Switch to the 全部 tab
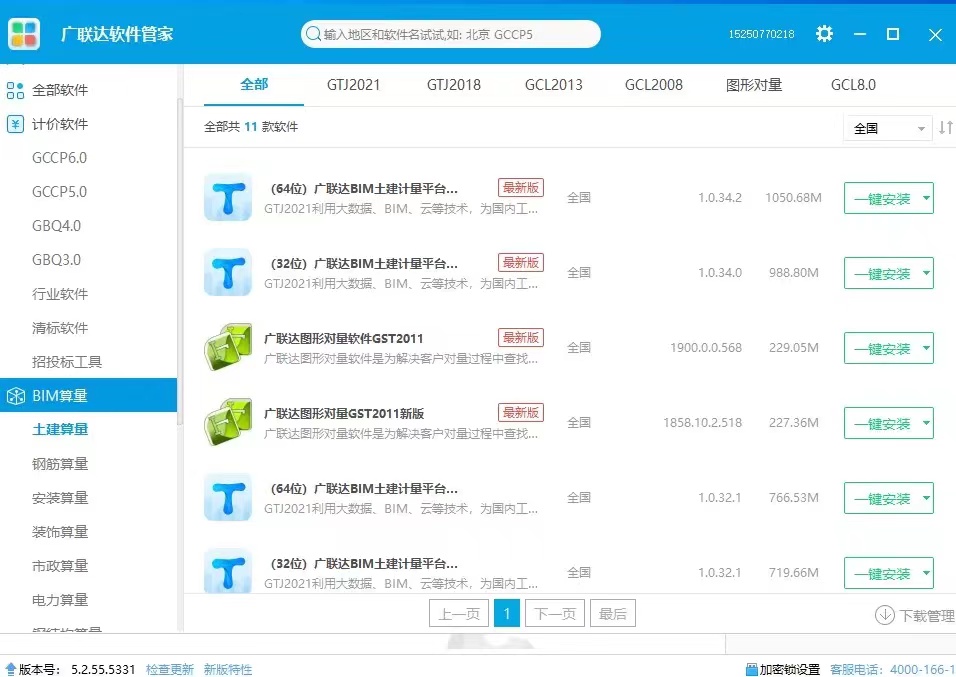This screenshot has width=956, height=677. (x=254, y=84)
